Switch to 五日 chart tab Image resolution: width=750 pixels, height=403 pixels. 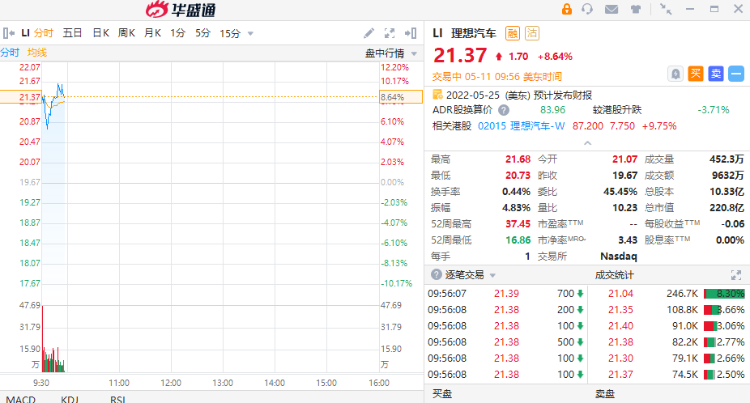[73, 33]
